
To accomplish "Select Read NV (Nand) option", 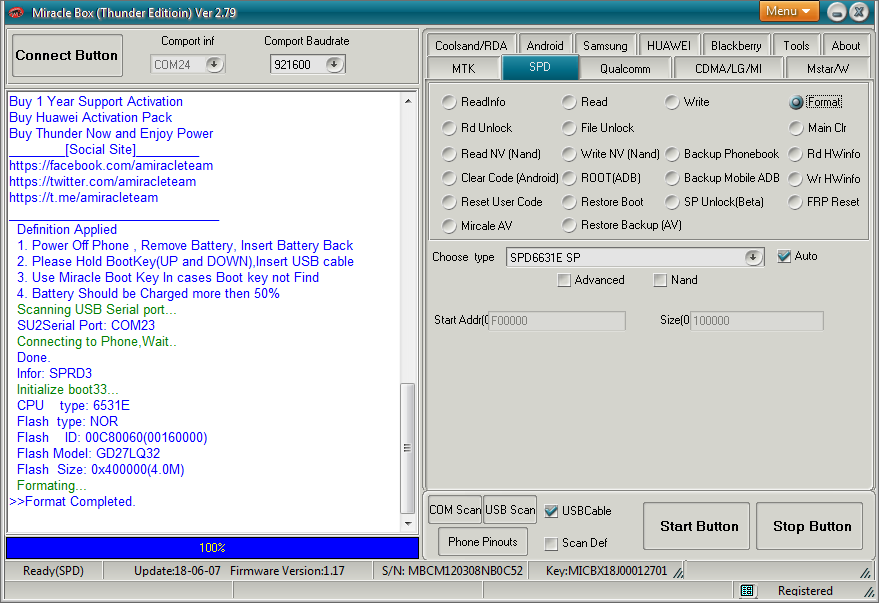I will pyautogui.click(x=491, y=154).
